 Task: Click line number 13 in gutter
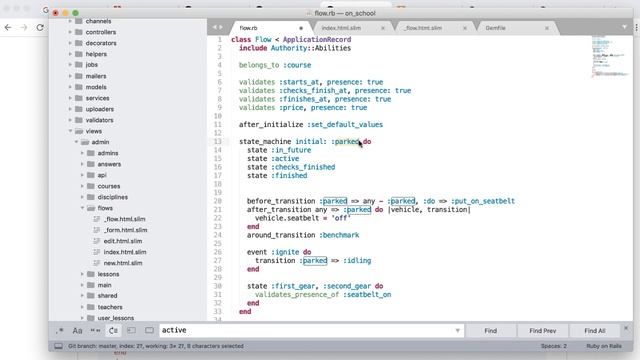click(218, 142)
